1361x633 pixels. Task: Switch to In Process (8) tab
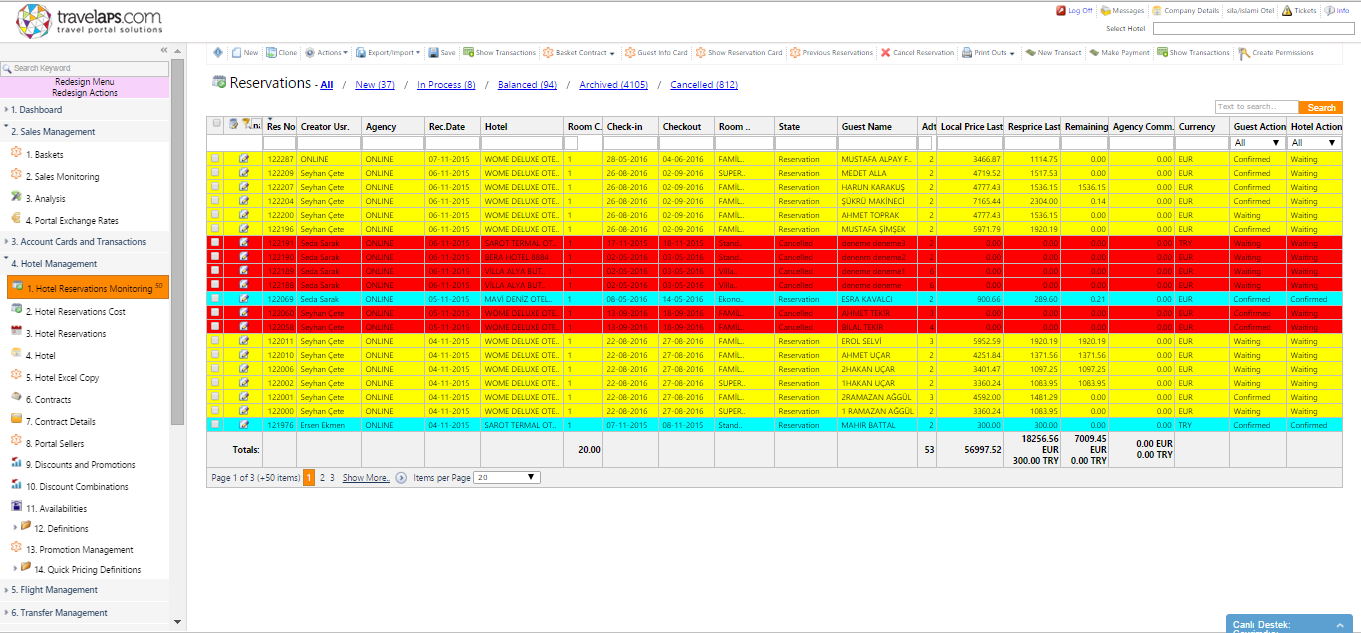tap(446, 85)
